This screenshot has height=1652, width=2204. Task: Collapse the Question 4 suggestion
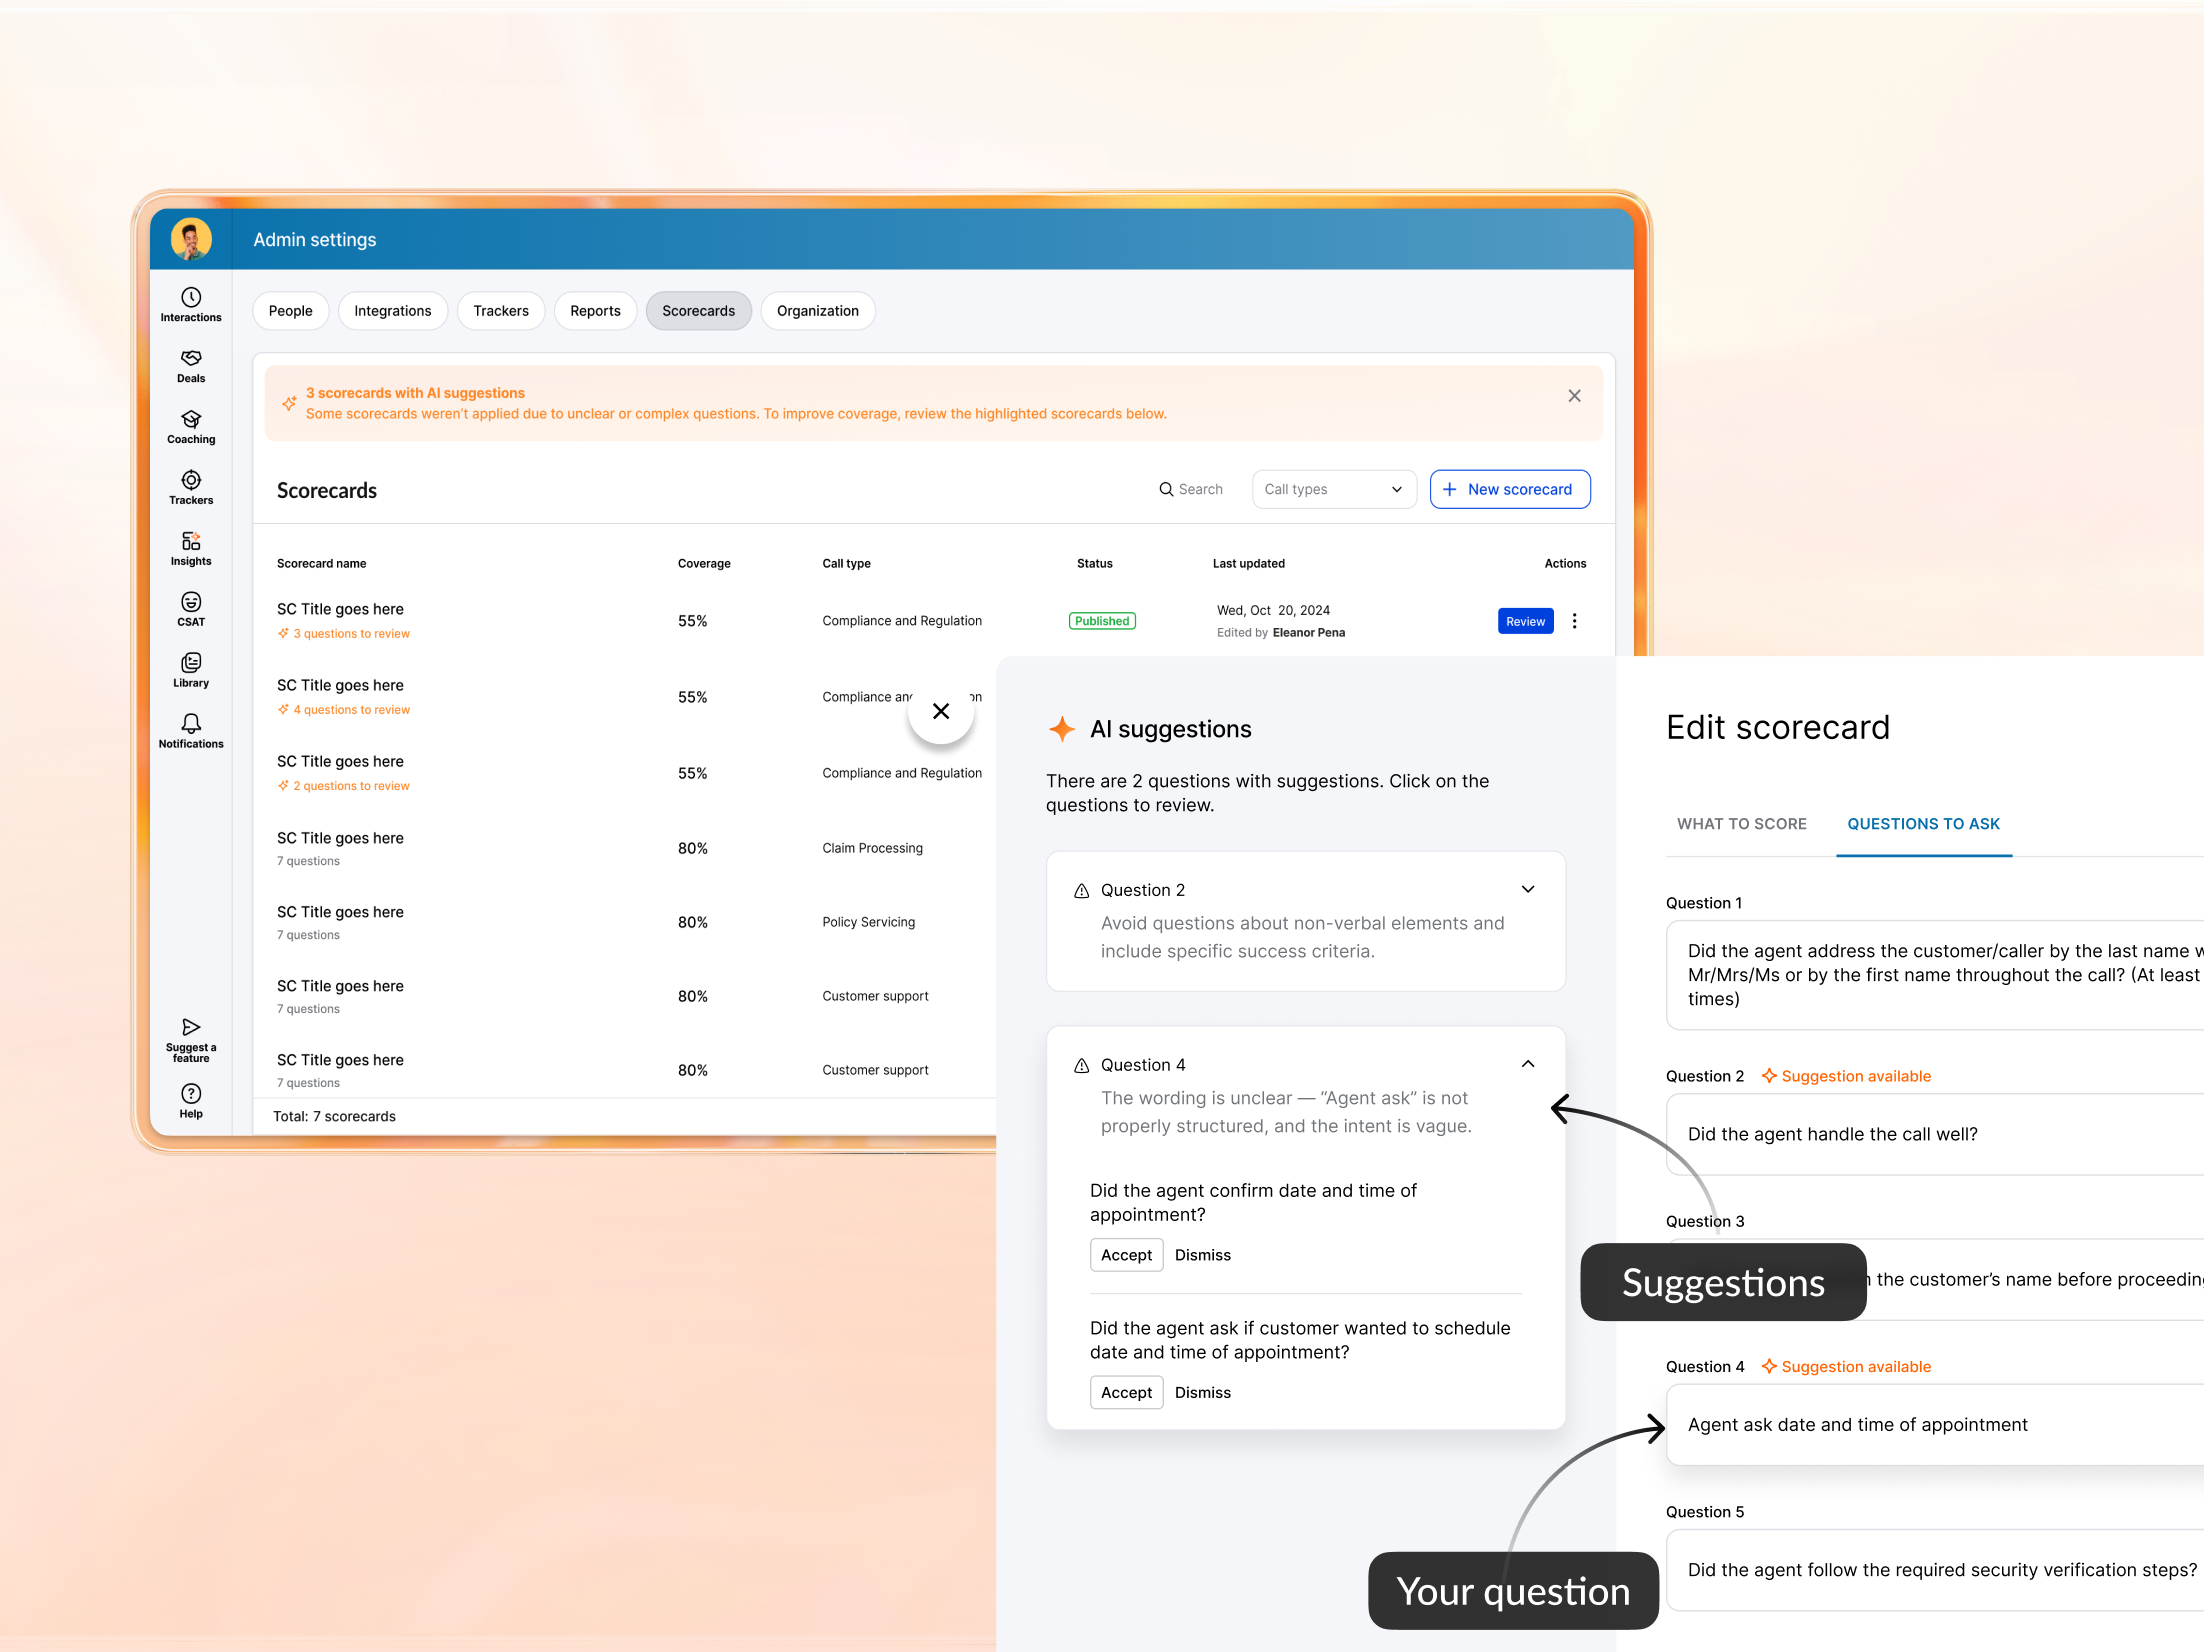1527,1064
